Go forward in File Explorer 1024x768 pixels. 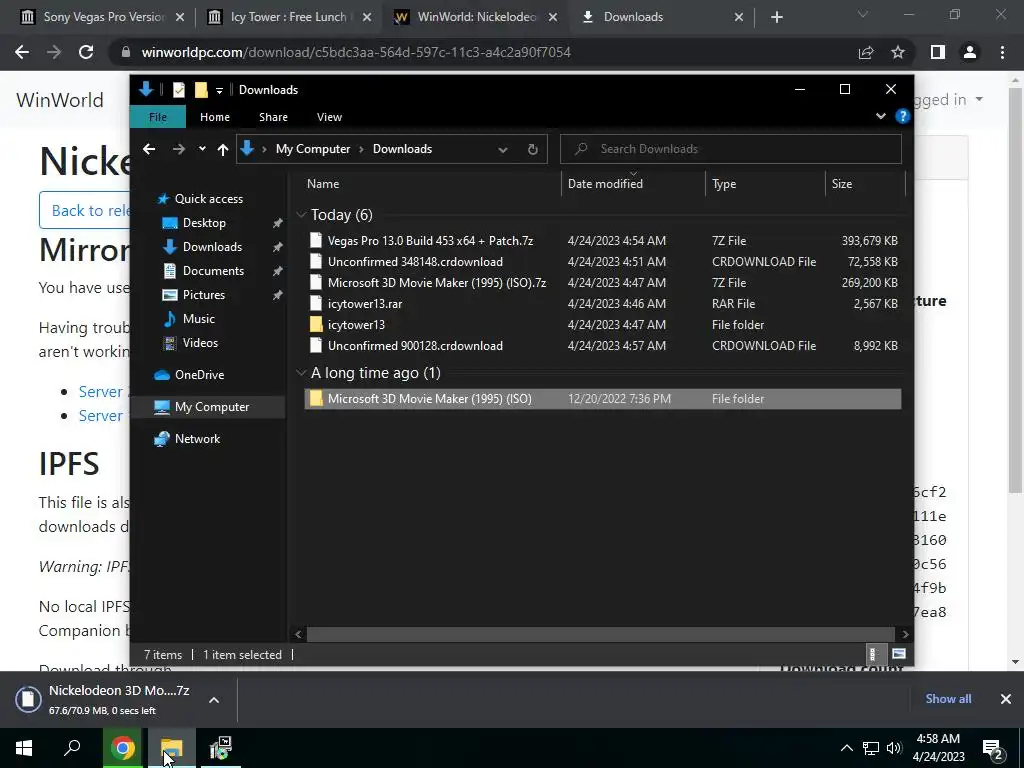point(178,149)
